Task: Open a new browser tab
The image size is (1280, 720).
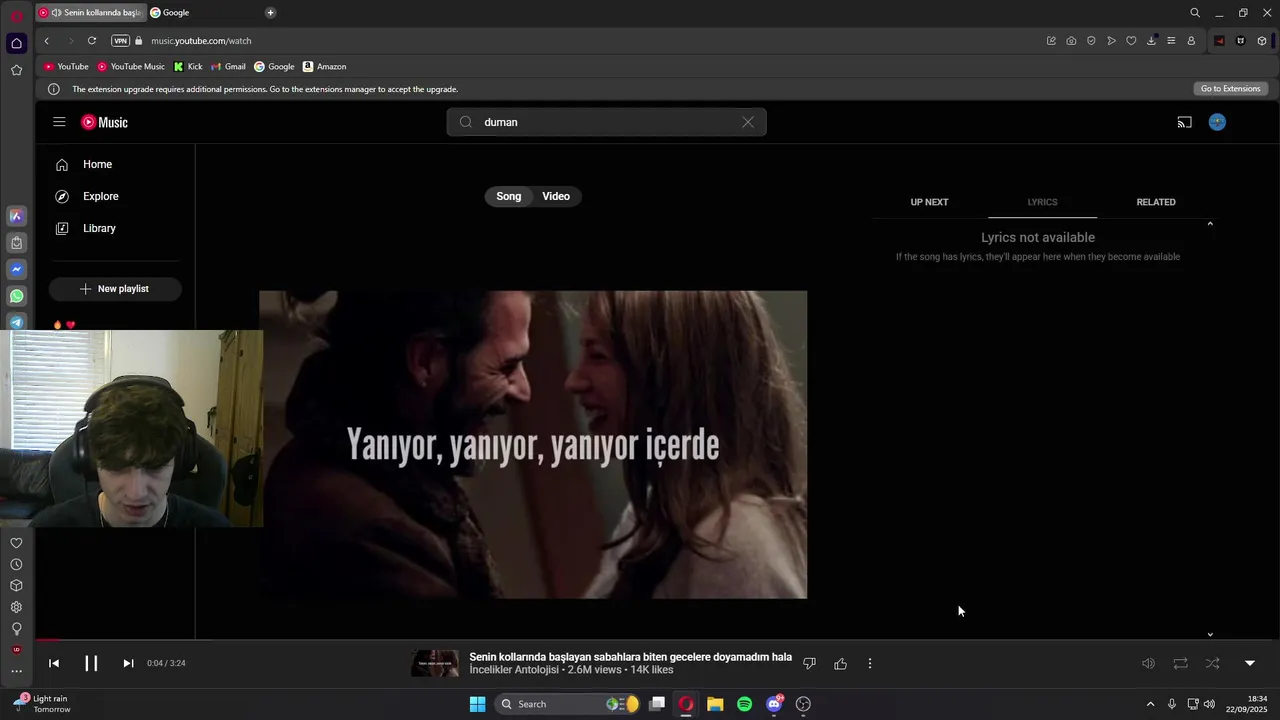Action: click(x=270, y=13)
